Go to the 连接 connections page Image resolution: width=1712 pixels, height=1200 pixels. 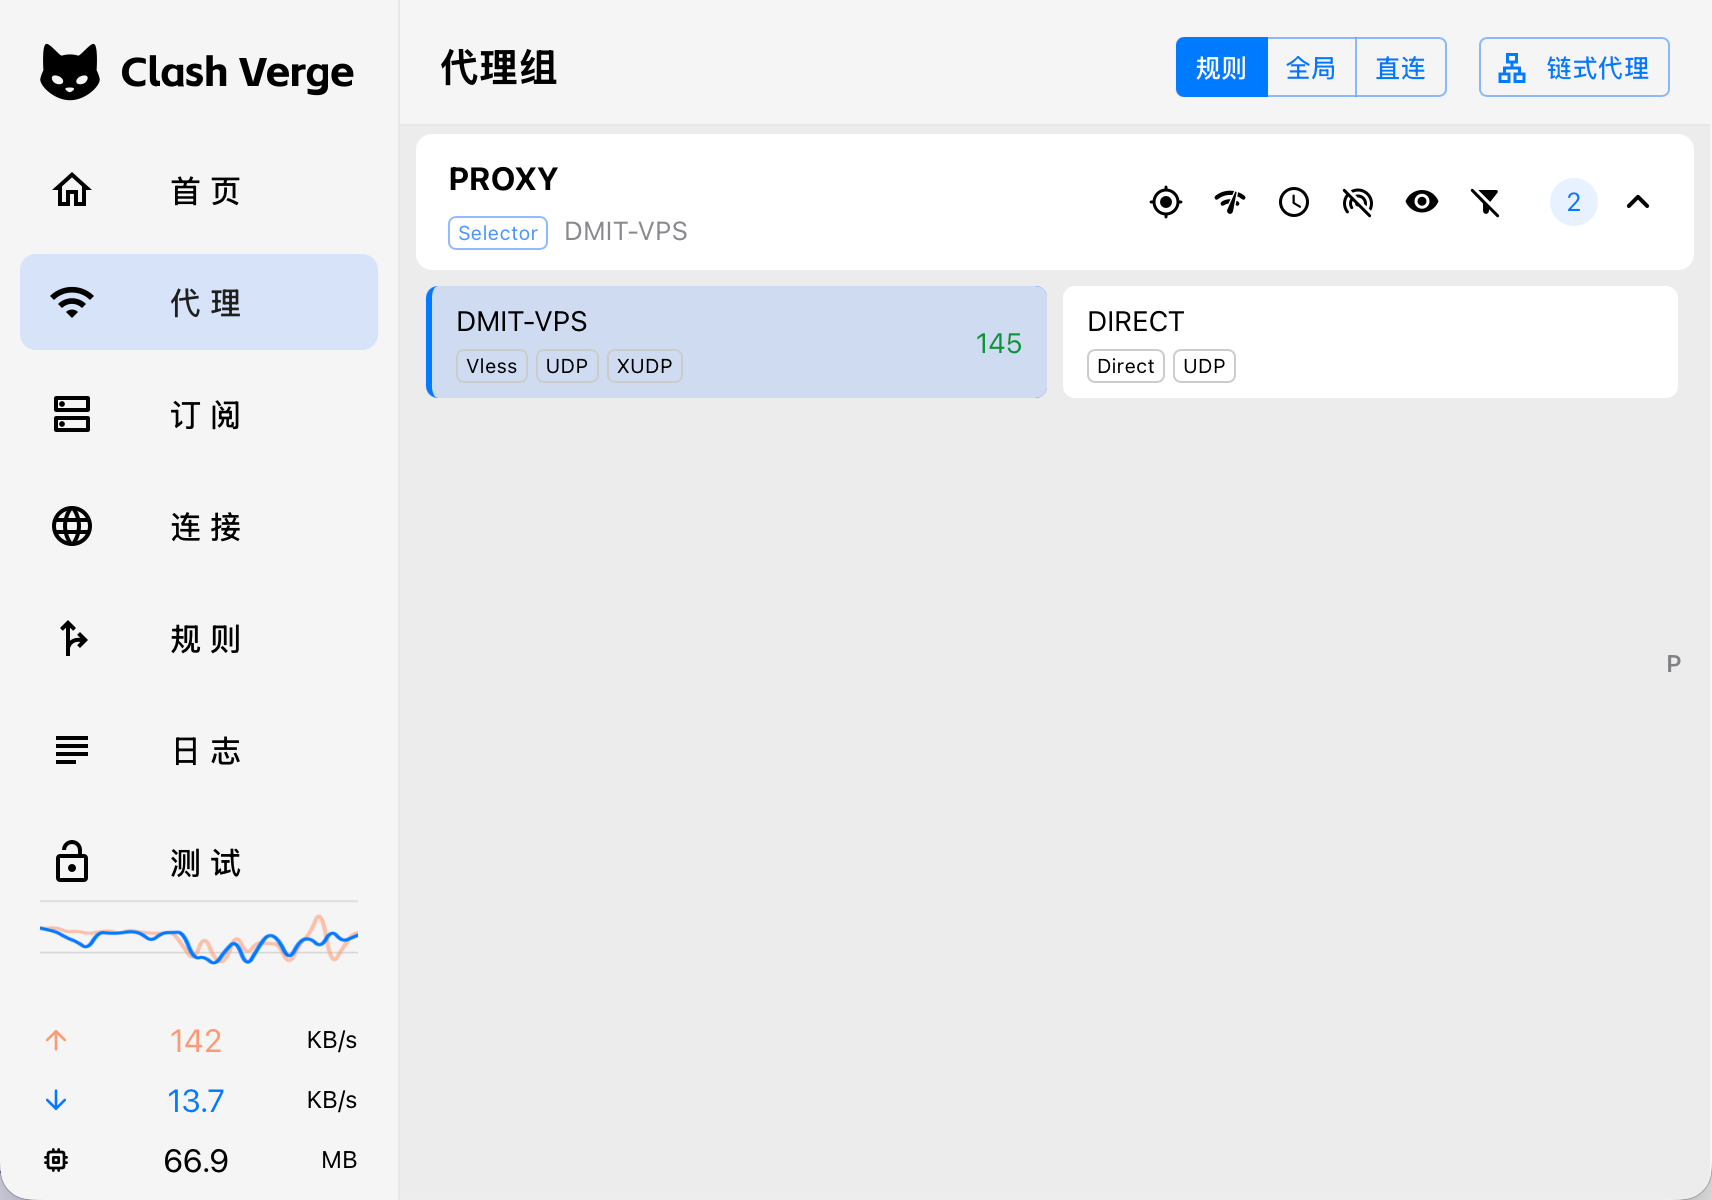click(x=199, y=526)
